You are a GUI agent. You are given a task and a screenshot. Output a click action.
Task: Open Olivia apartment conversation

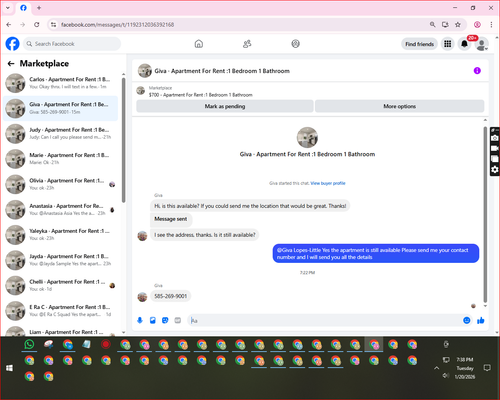[x=60, y=184]
